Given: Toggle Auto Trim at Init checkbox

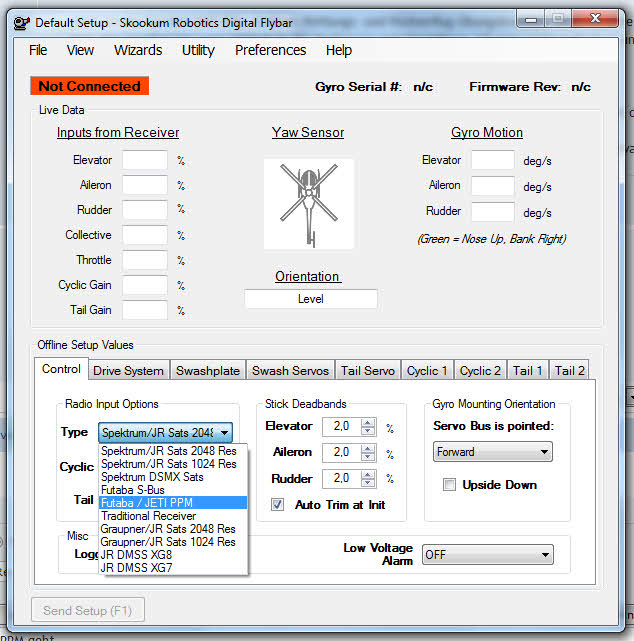Looking at the screenshot, I should (278, 505).
